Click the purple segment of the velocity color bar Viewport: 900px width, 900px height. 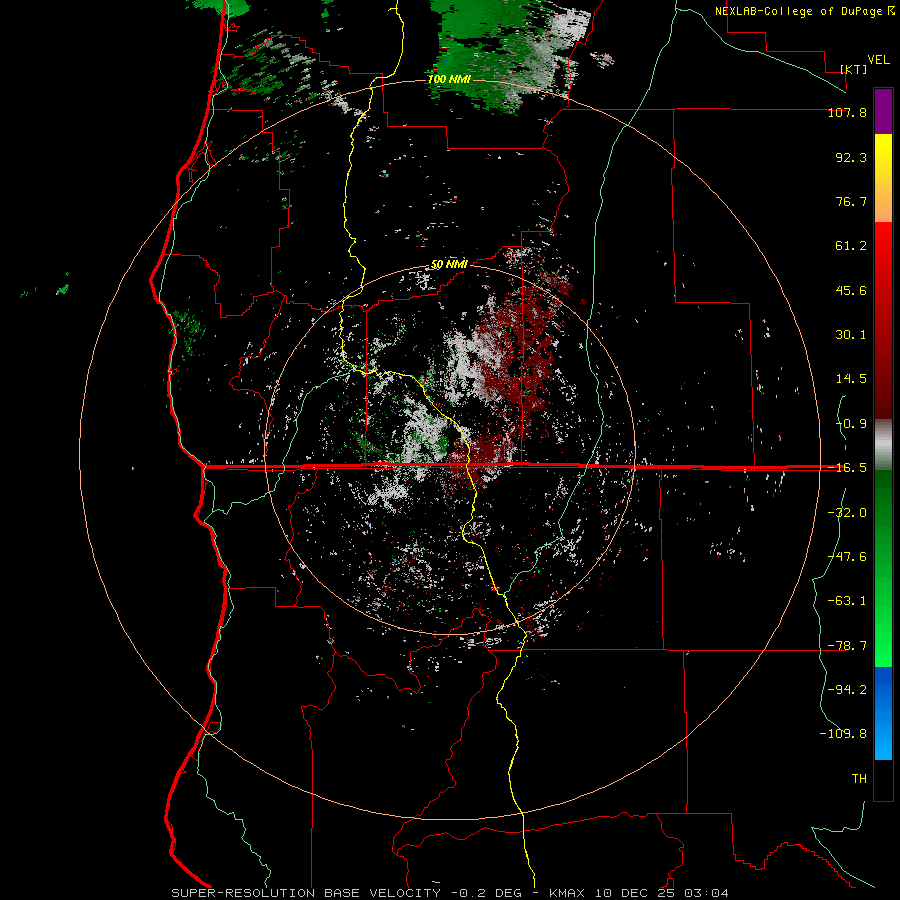[x=883, y=111]
